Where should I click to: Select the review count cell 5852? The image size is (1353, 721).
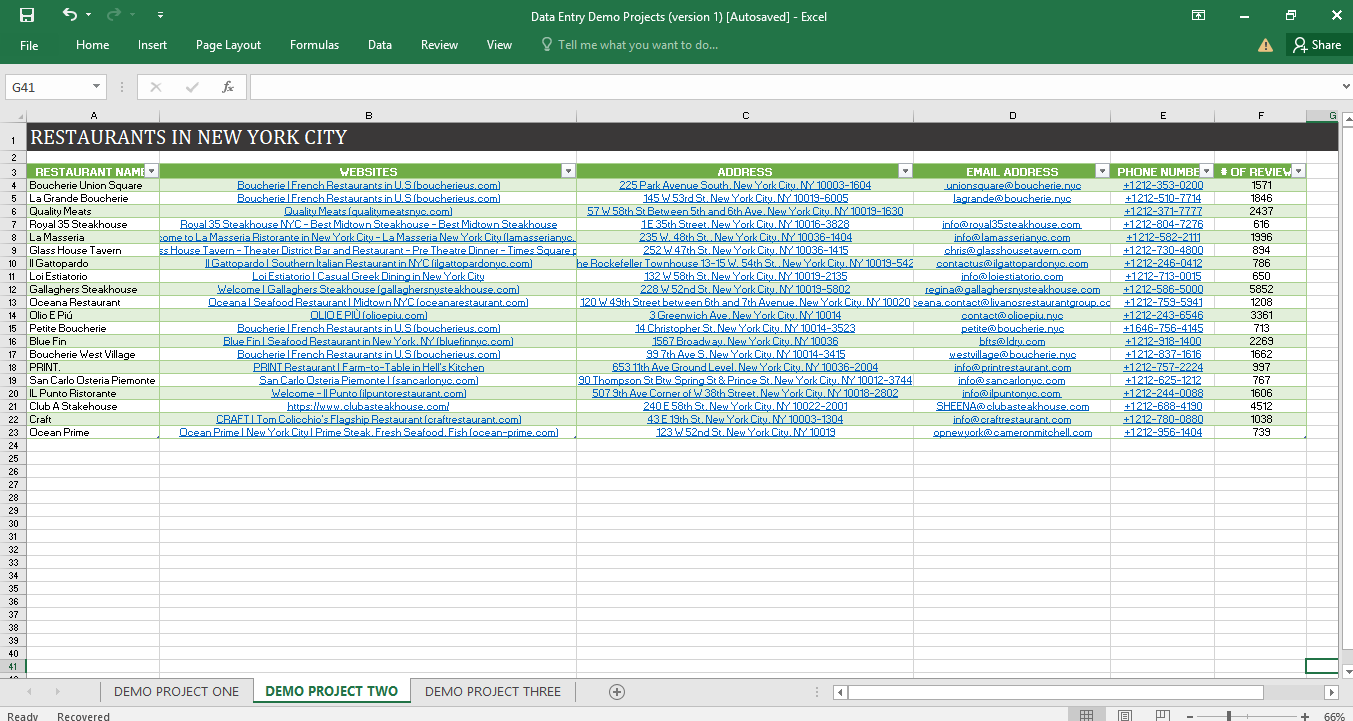pyautogui.click(x=1261, y=289)
